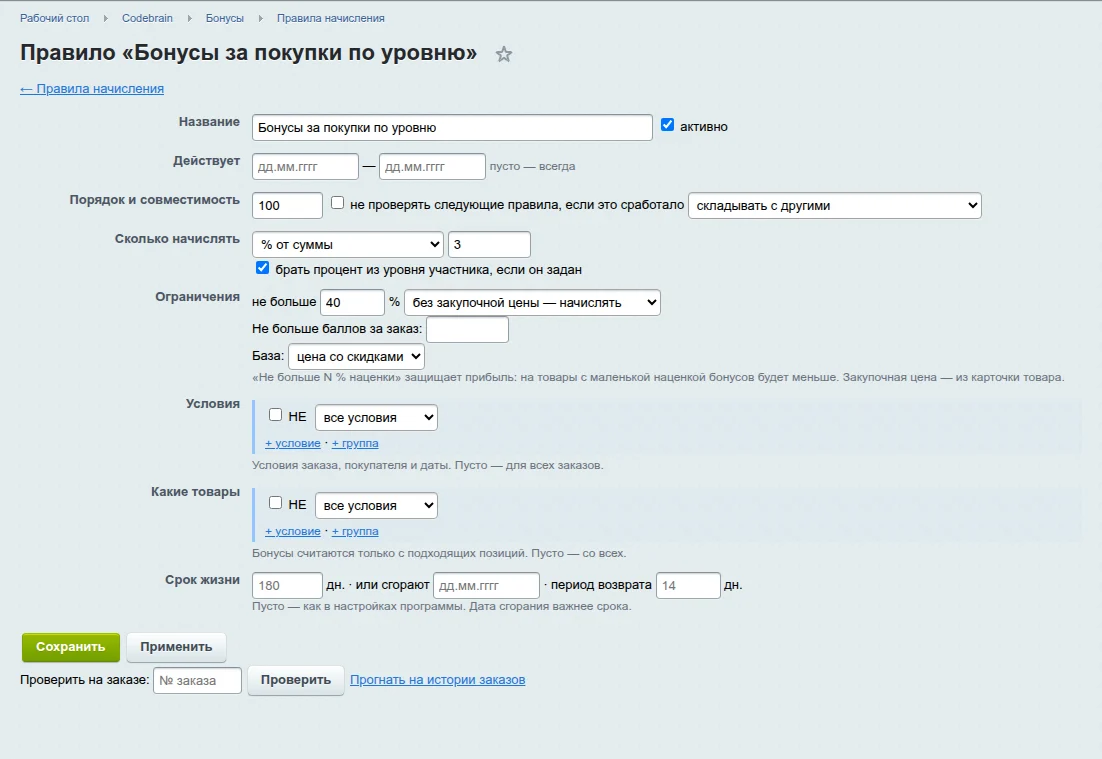The height and width of the screenshot is (759, 1102).
Task: Focus the «№ заказа» input field
Action: (x=197, y=680)
